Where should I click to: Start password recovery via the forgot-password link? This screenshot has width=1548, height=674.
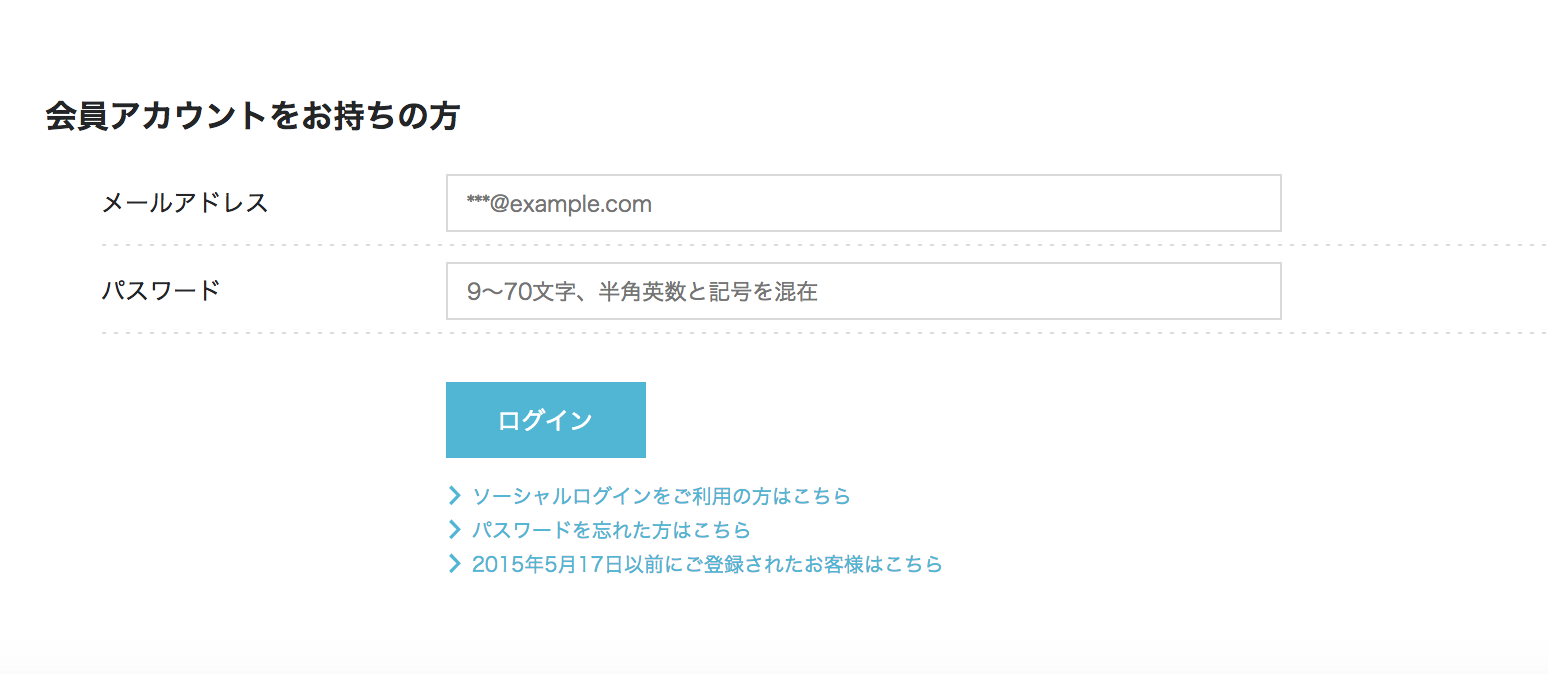pos(611,530)
